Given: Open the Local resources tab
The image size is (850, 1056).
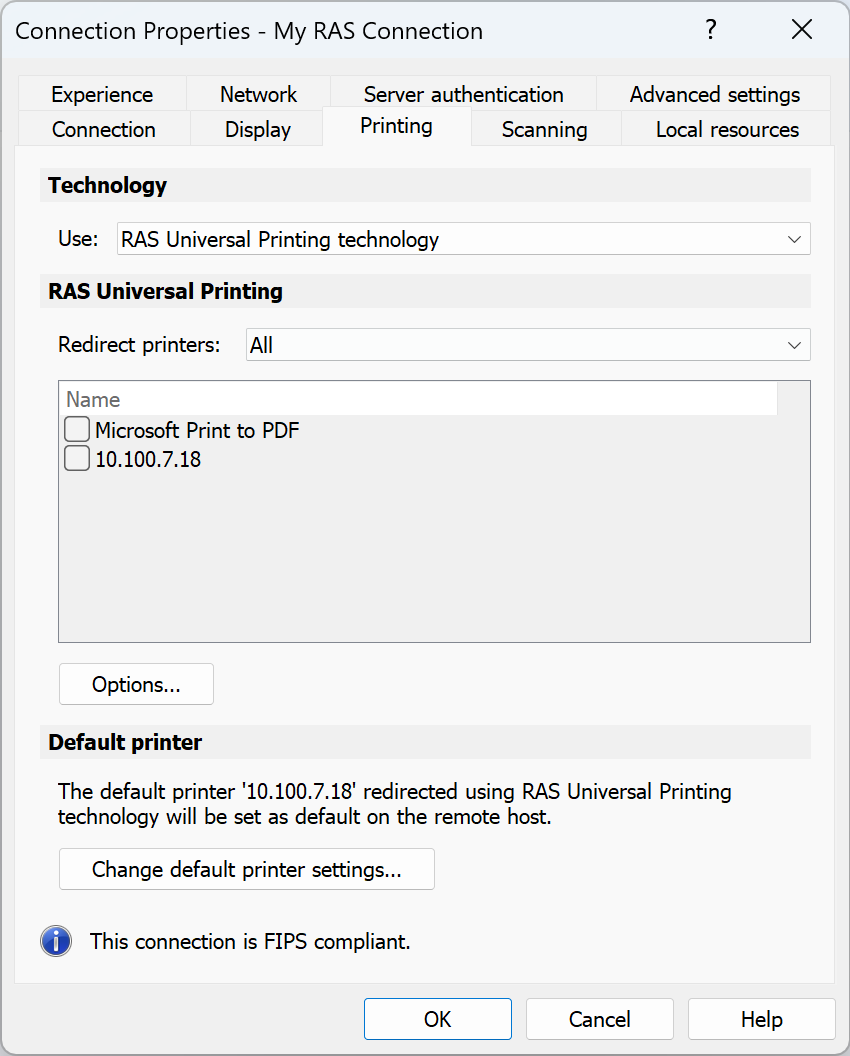Looking at the screenshot, I should coord(727,130).
